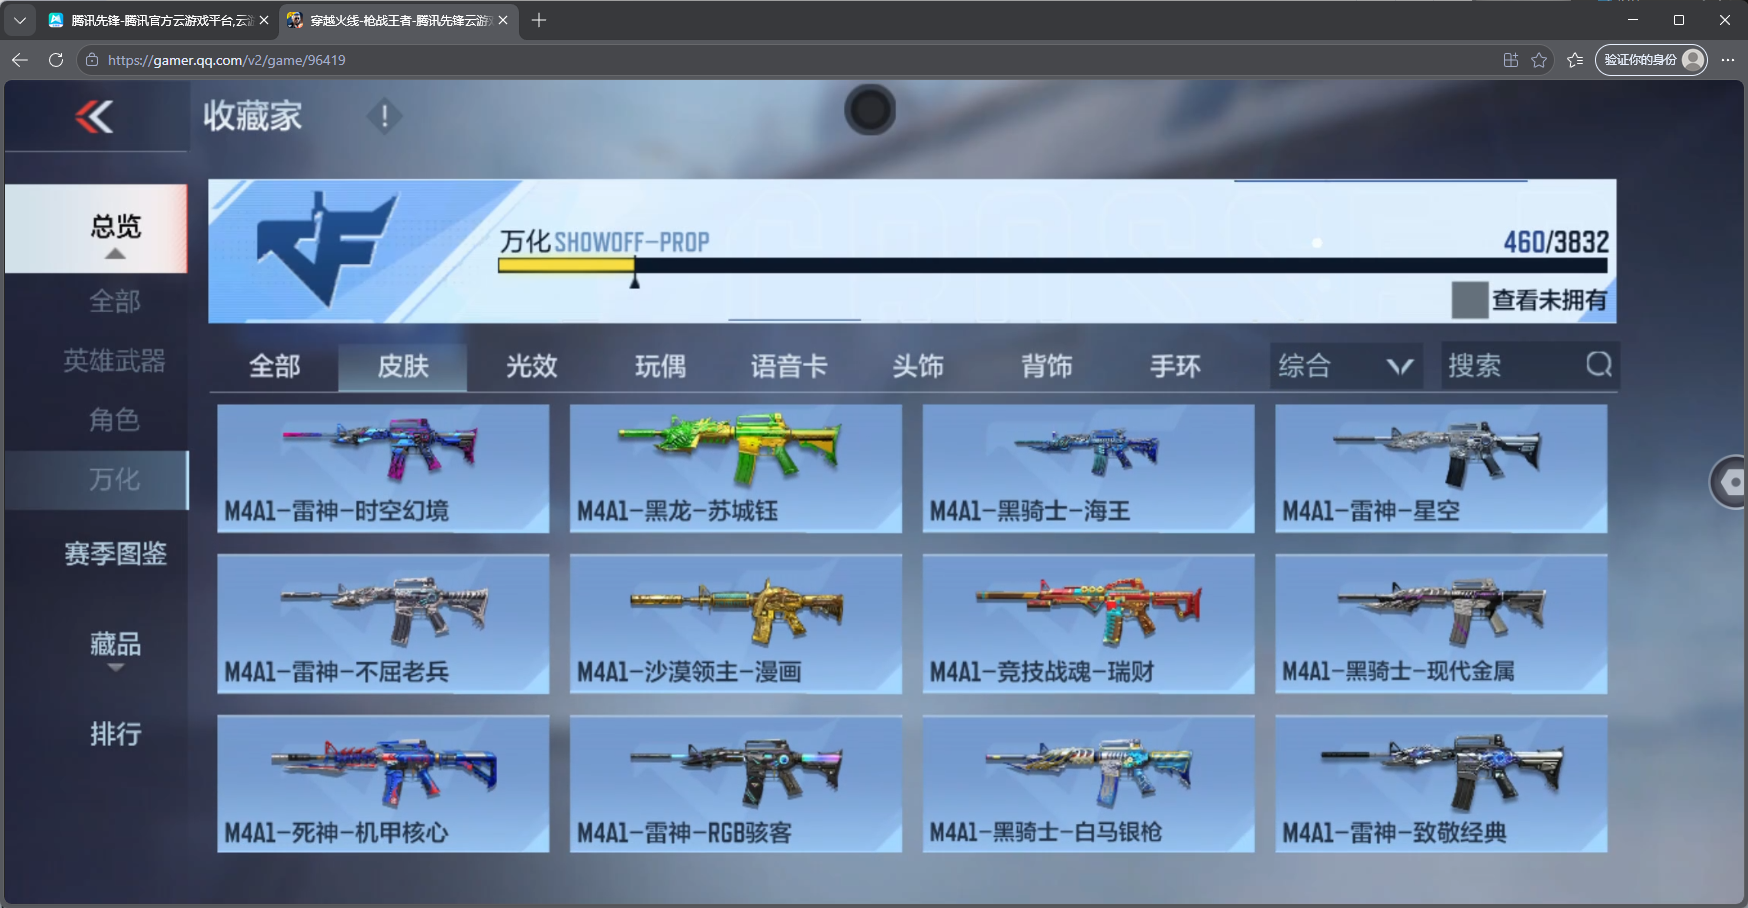1748x908 pixels.
Task: Open the tab search dropdown arrow
Action: (x=19, y=20)
